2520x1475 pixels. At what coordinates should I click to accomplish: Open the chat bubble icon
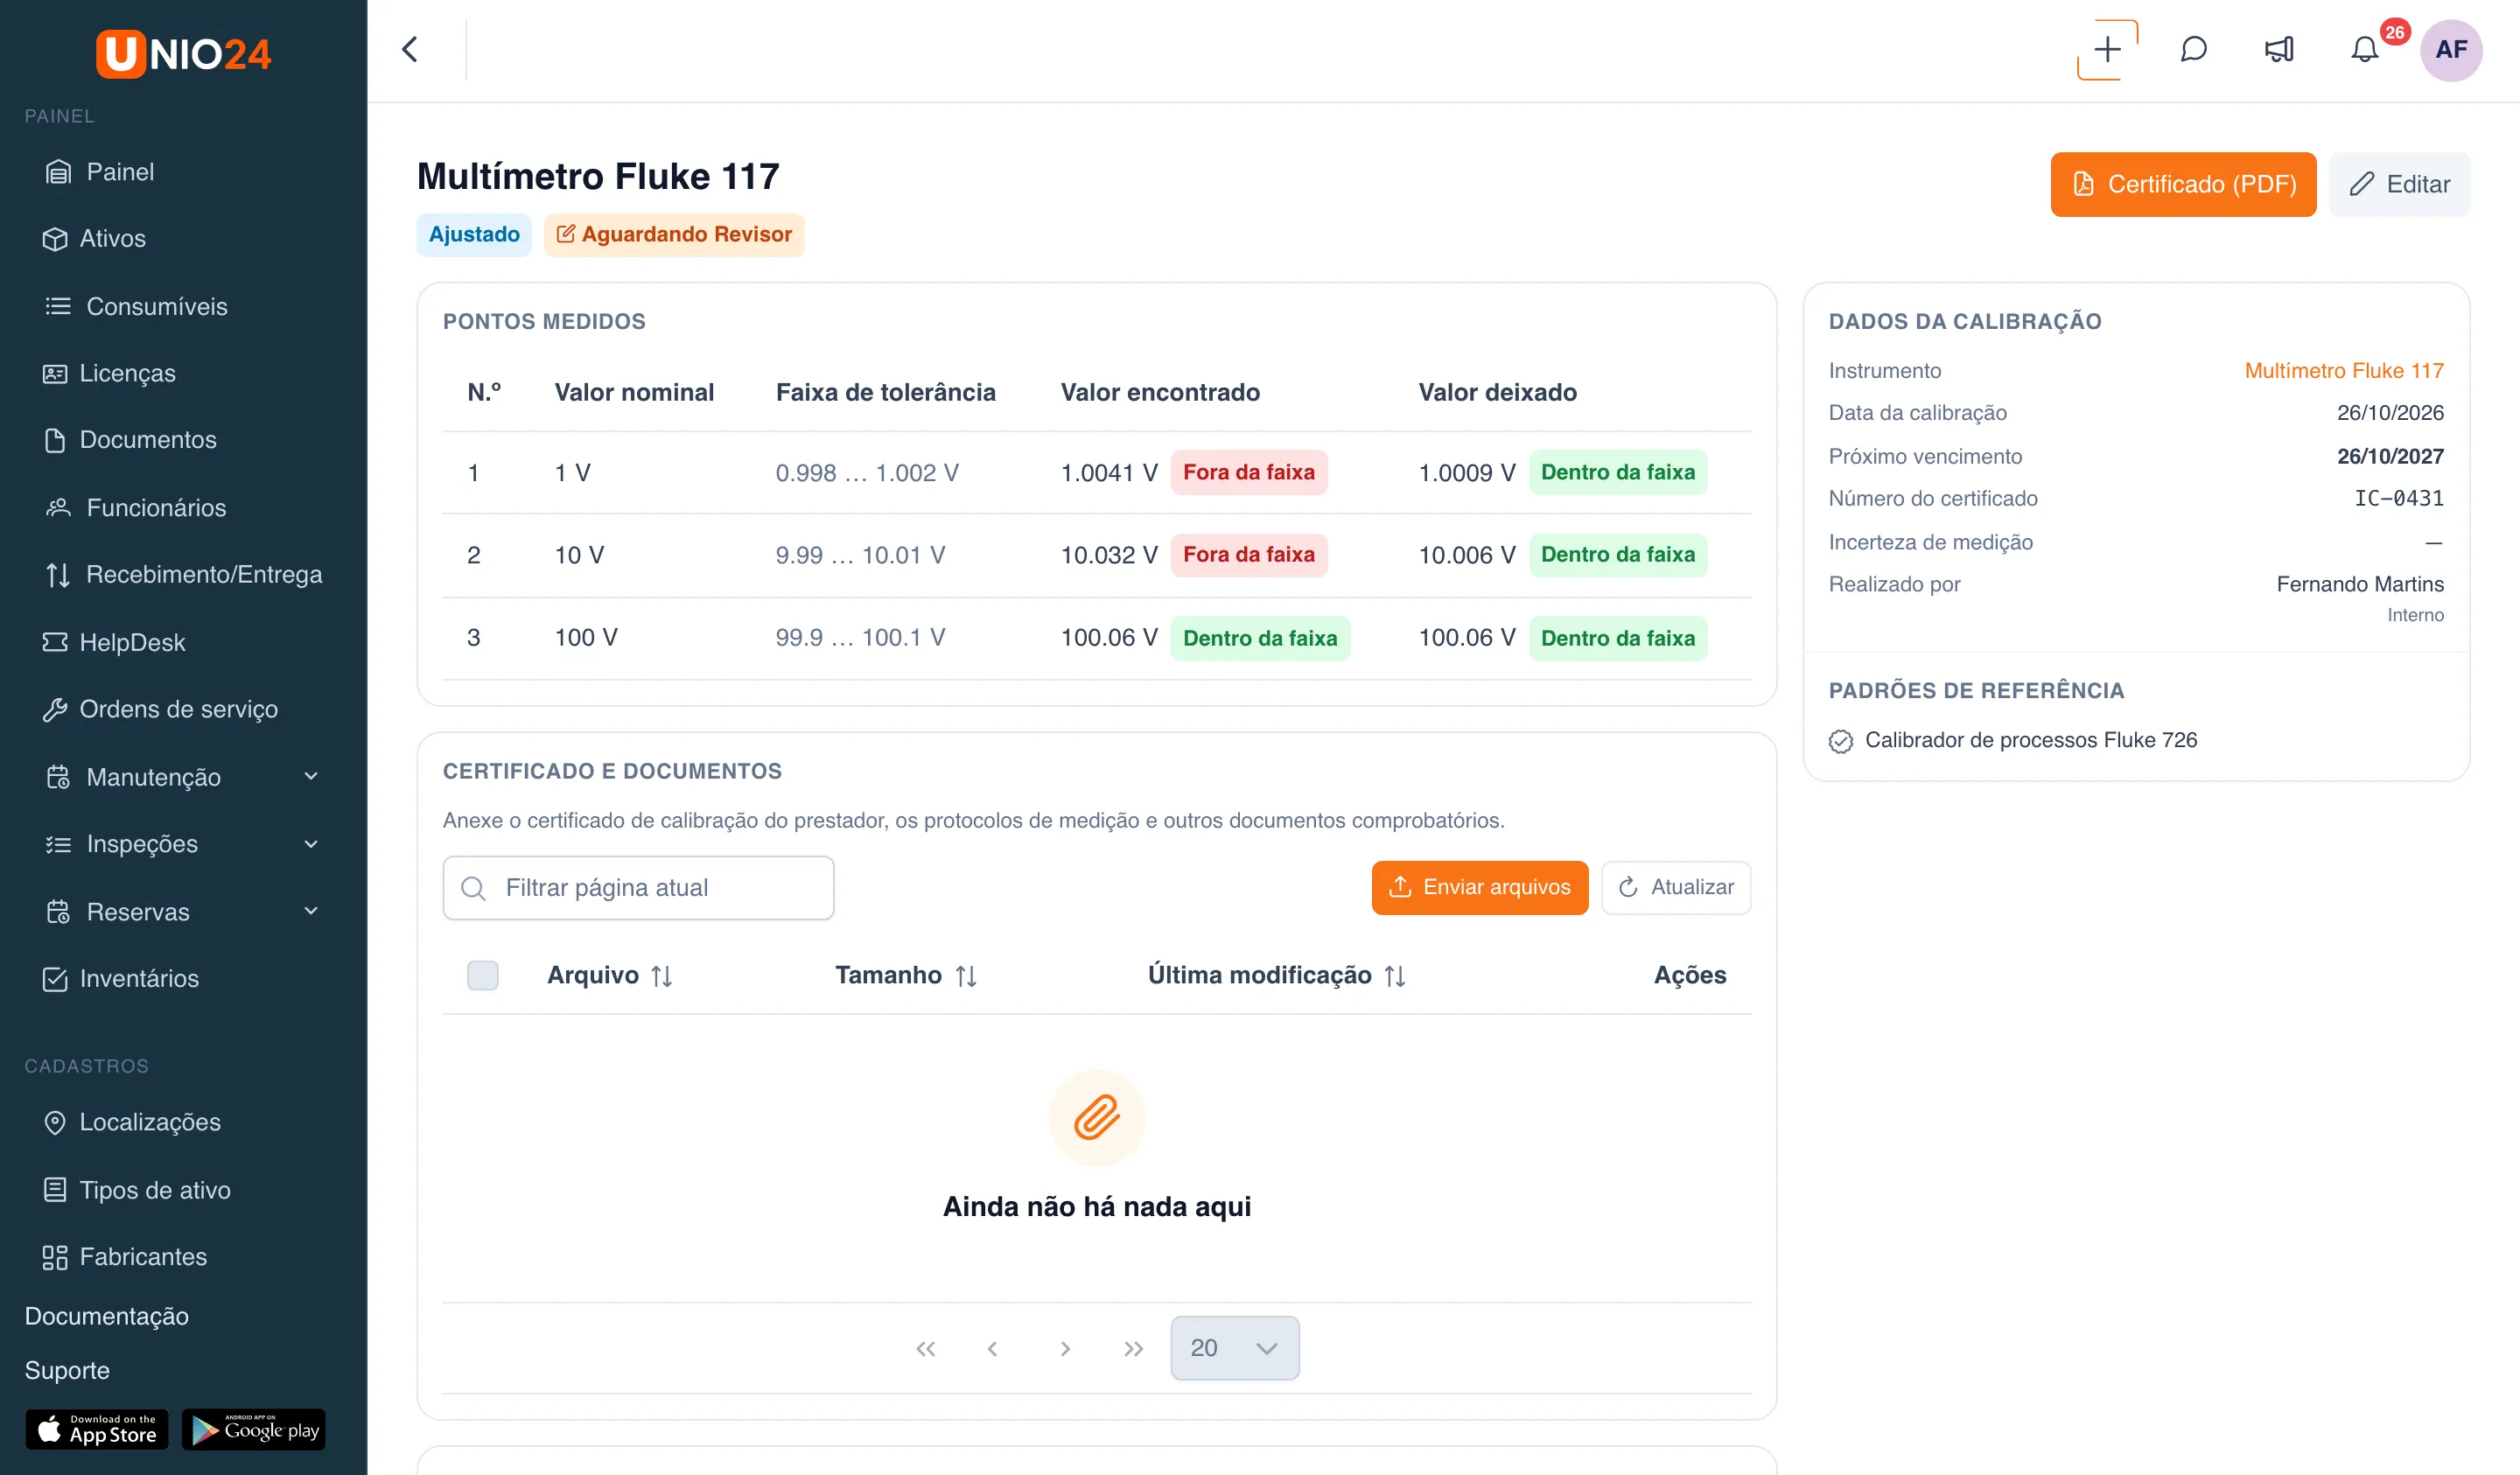2193,49
